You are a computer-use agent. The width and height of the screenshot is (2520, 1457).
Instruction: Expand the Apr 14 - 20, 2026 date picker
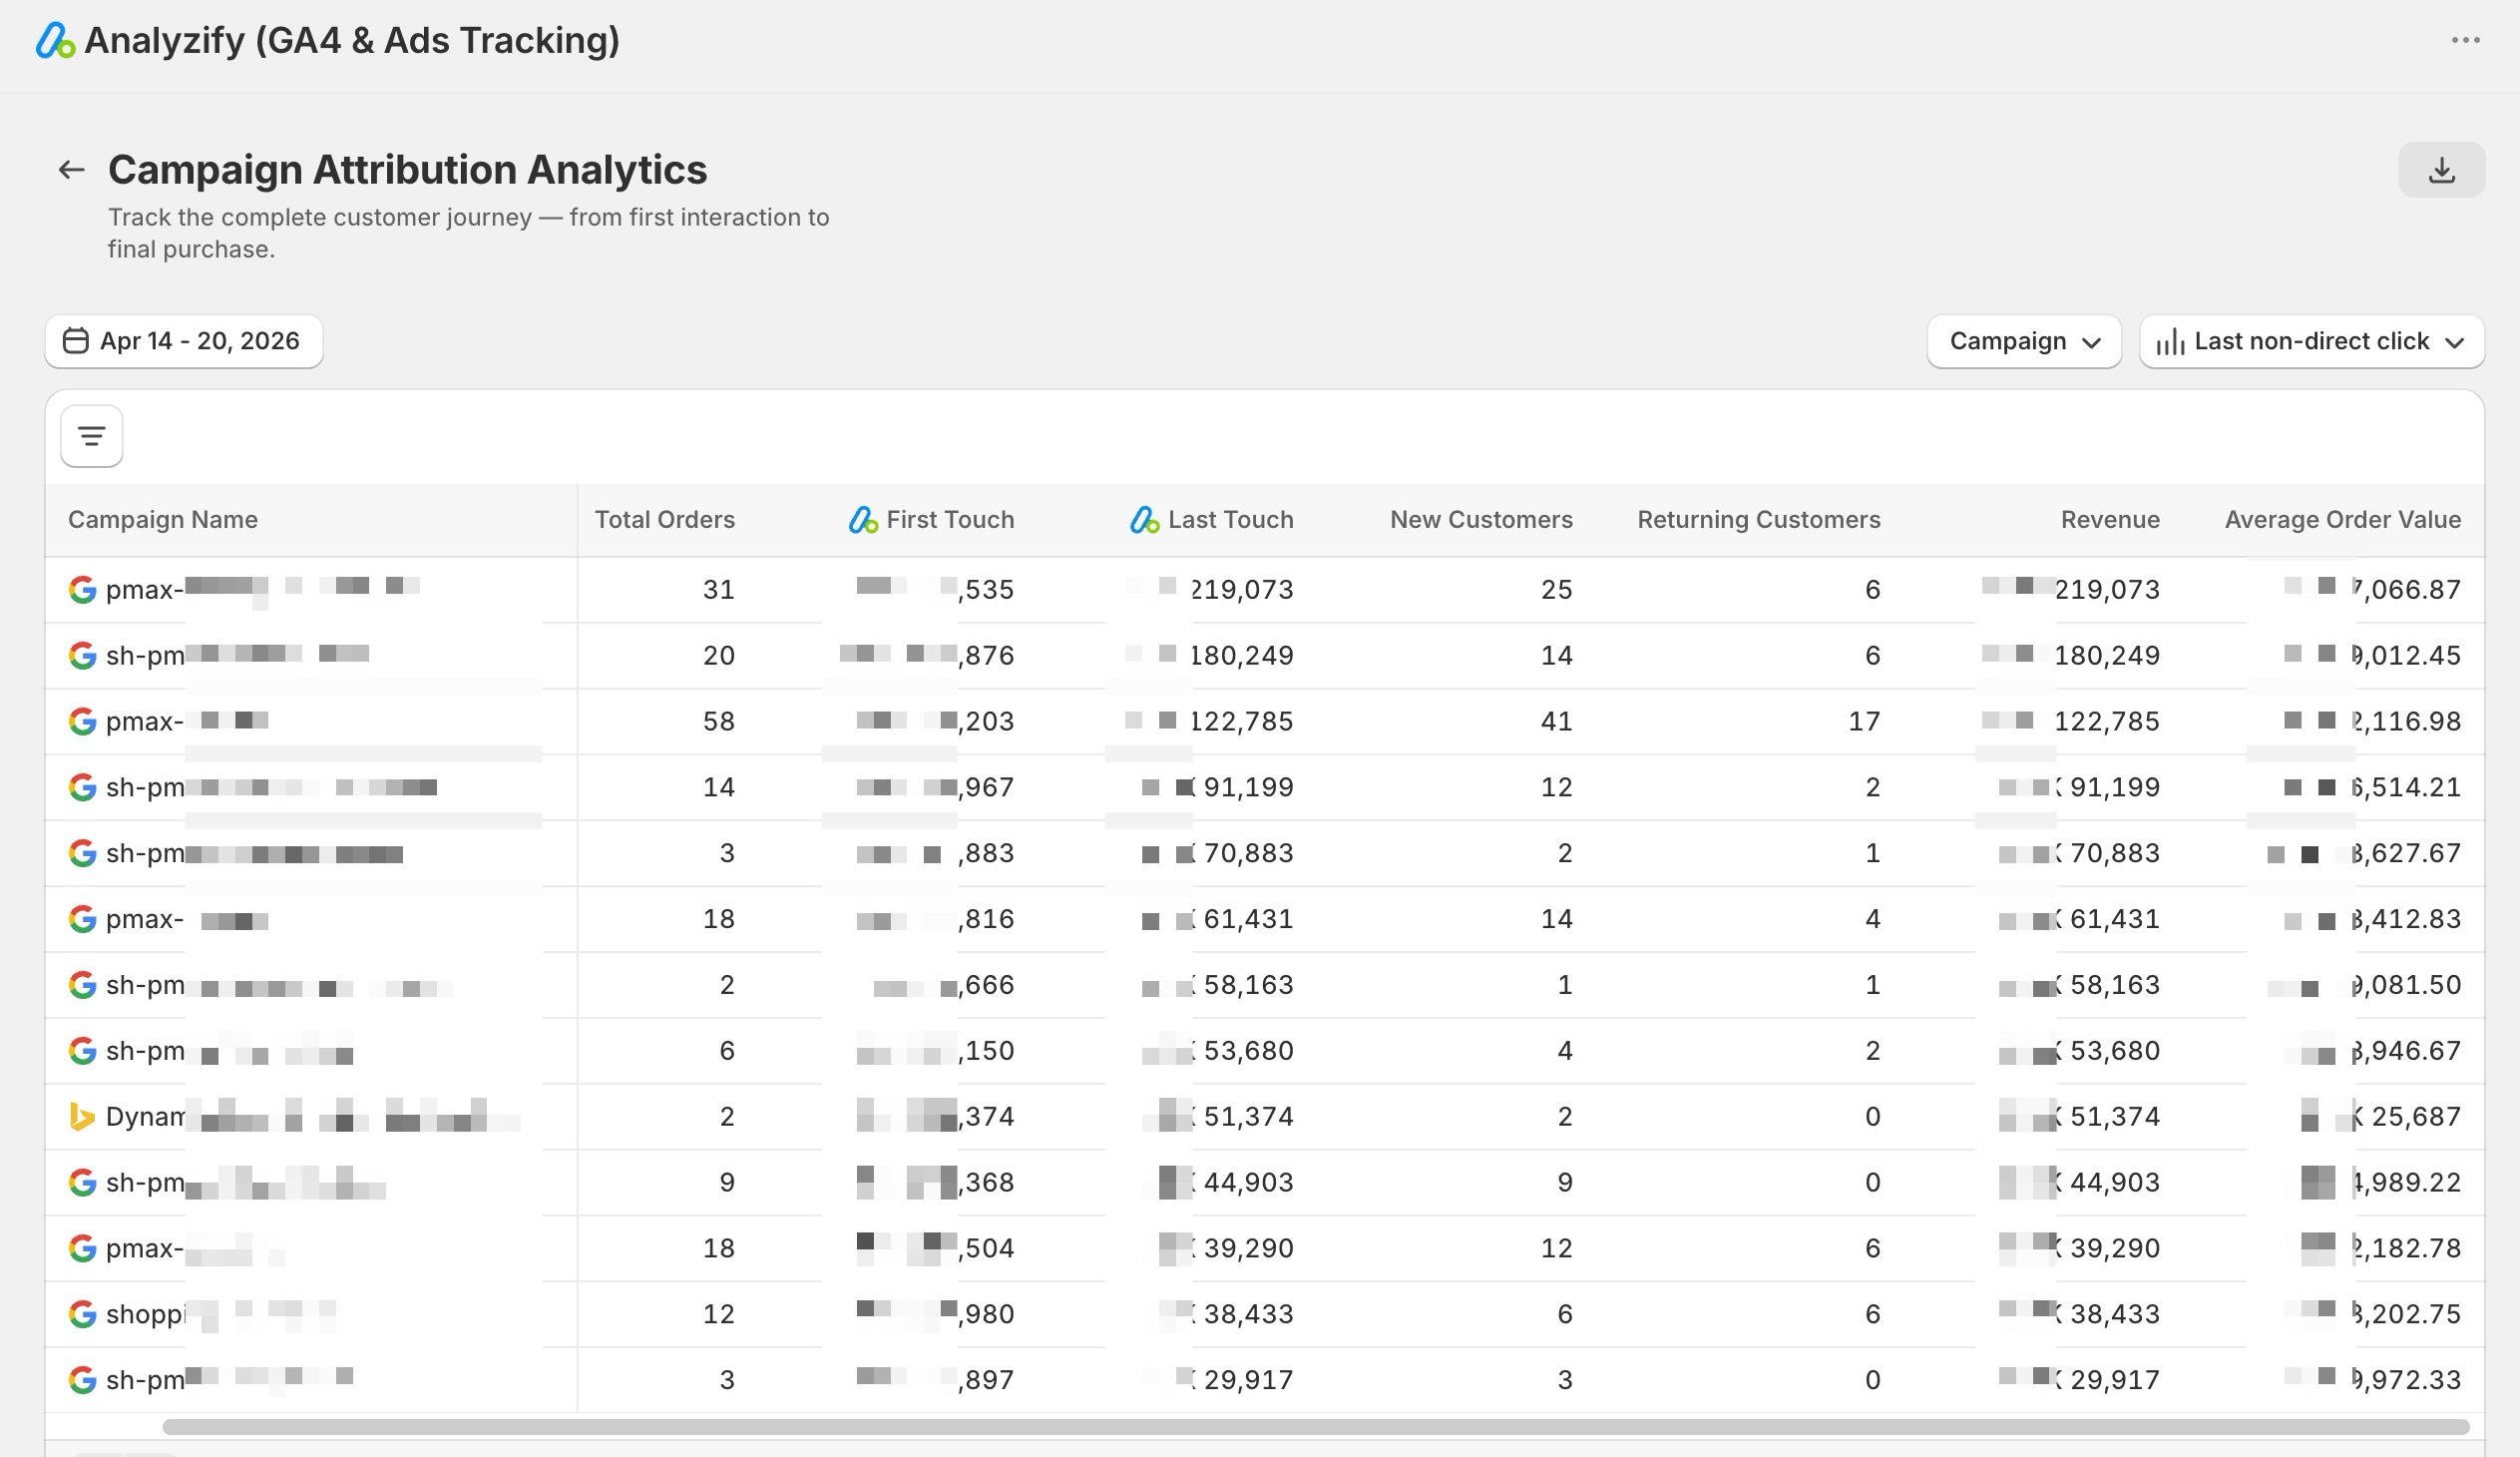183,340
